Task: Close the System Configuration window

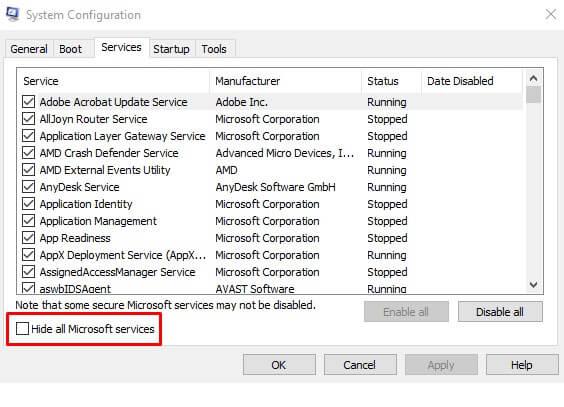Action: point(550,14)
